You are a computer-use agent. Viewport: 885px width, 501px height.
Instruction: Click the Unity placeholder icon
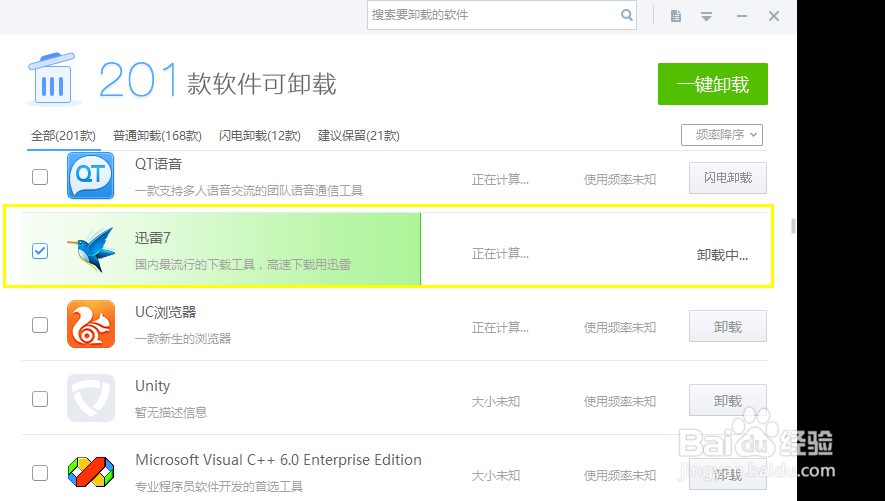tap(91, 398)
